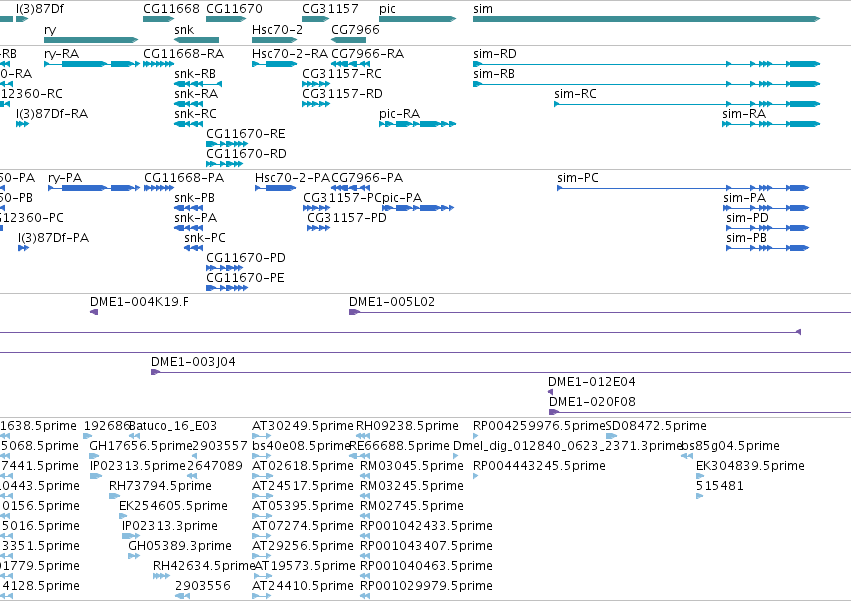Click the CG11670 gene label
The height and width of the screenshot is (601, 851).
click(x=234, y=9)
